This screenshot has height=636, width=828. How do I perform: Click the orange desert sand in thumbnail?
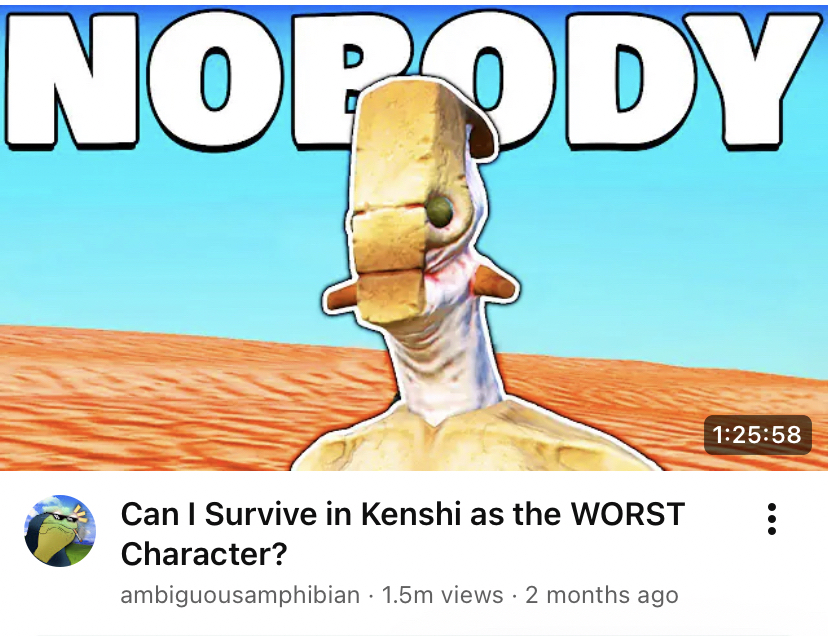click(x=158, y=401)
